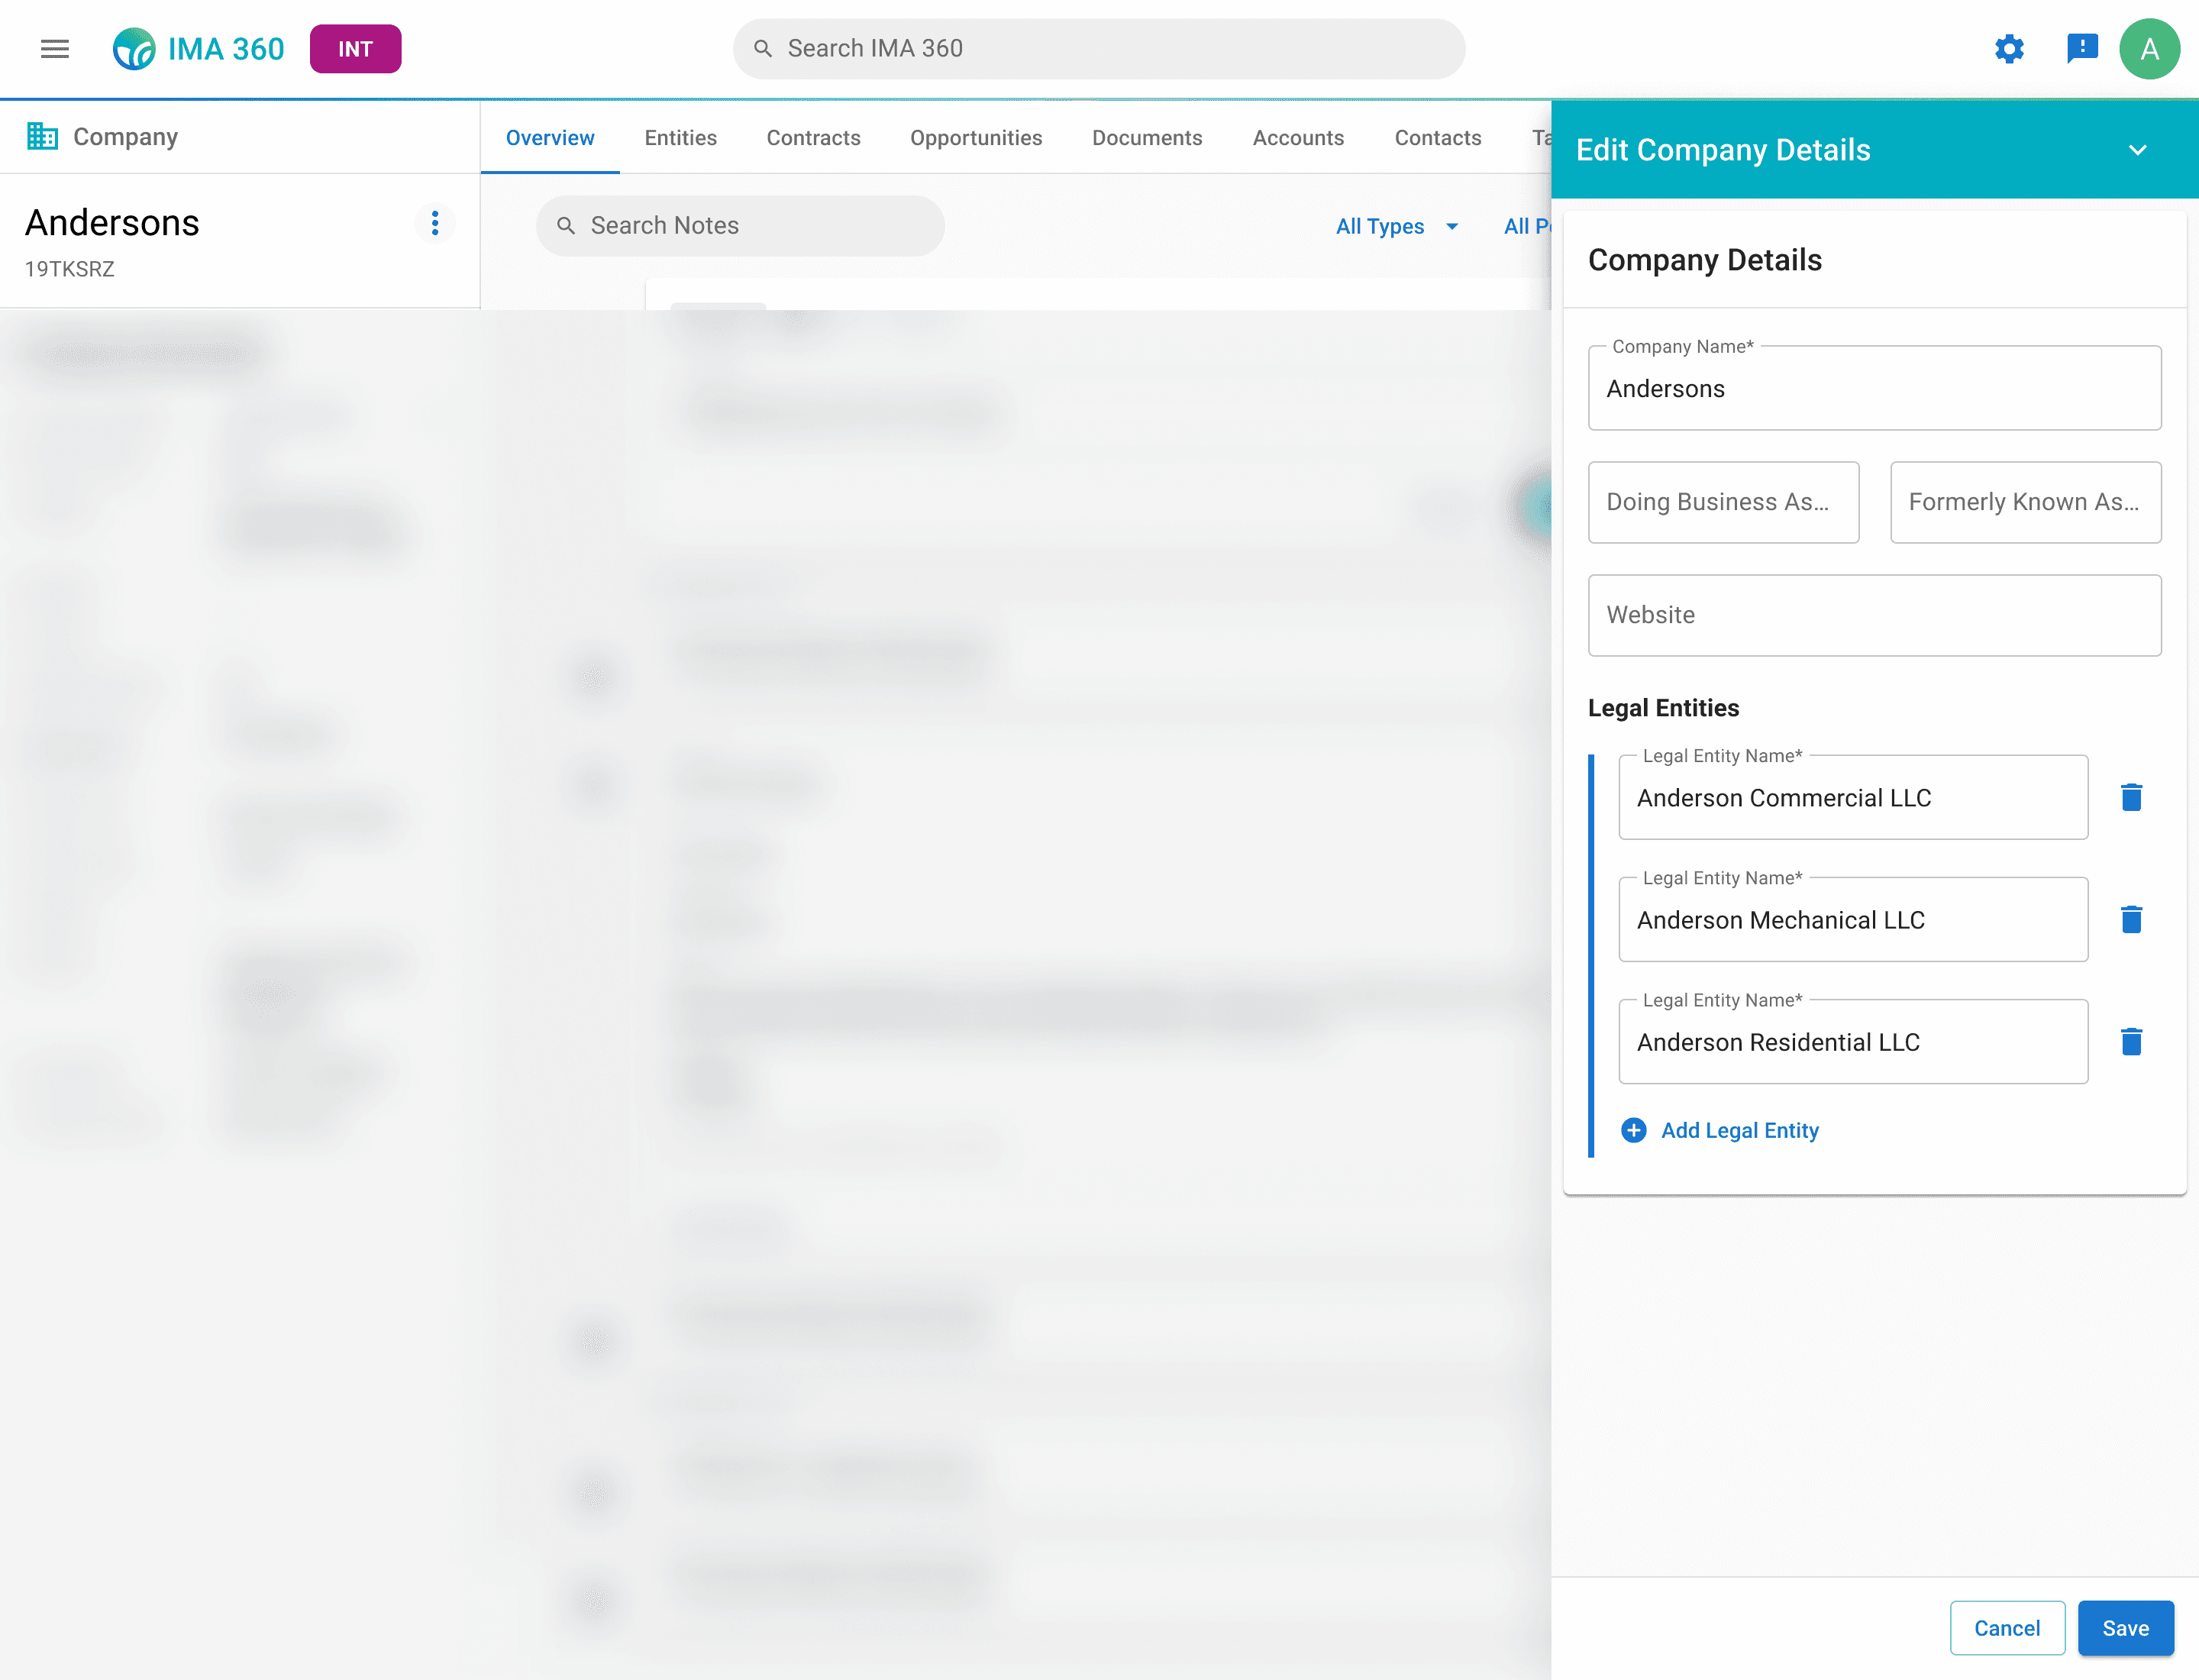2199x1680 pixels.
Task: Open the user avatar menu
Action: click(2149, 49)
